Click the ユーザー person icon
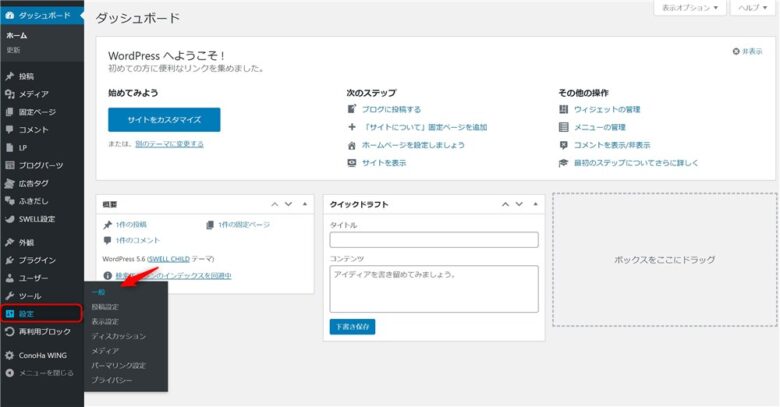The height and width of the screenshot is (407, 780). tap(9, 278)
